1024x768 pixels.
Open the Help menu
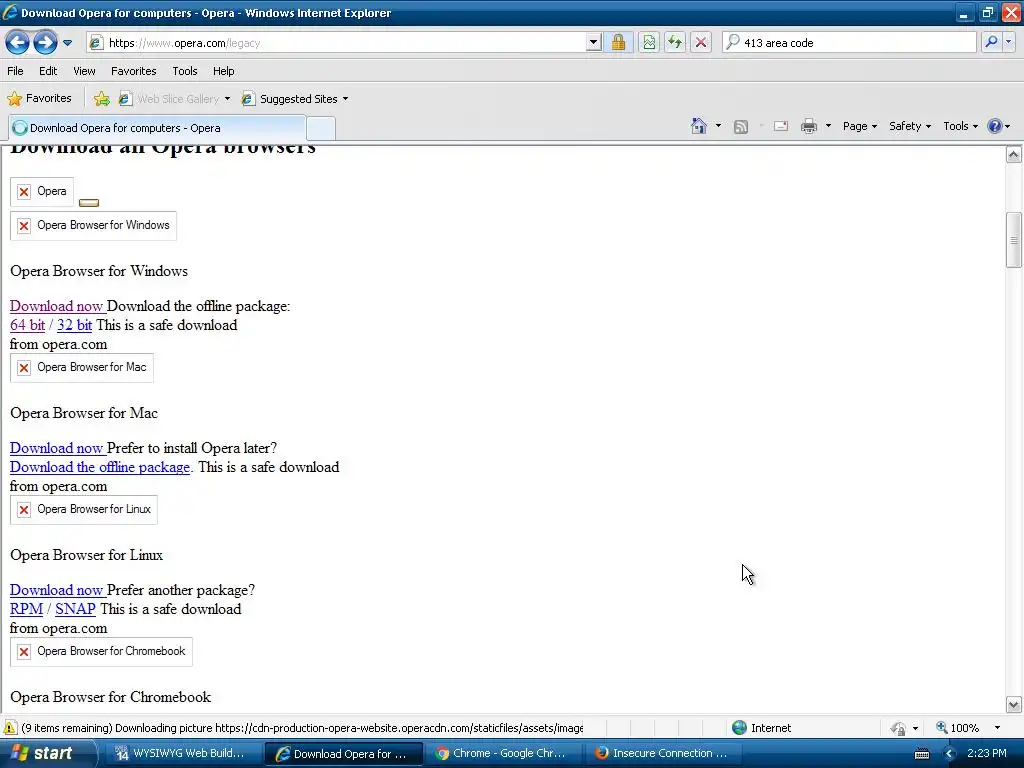(x=223, y=71)
